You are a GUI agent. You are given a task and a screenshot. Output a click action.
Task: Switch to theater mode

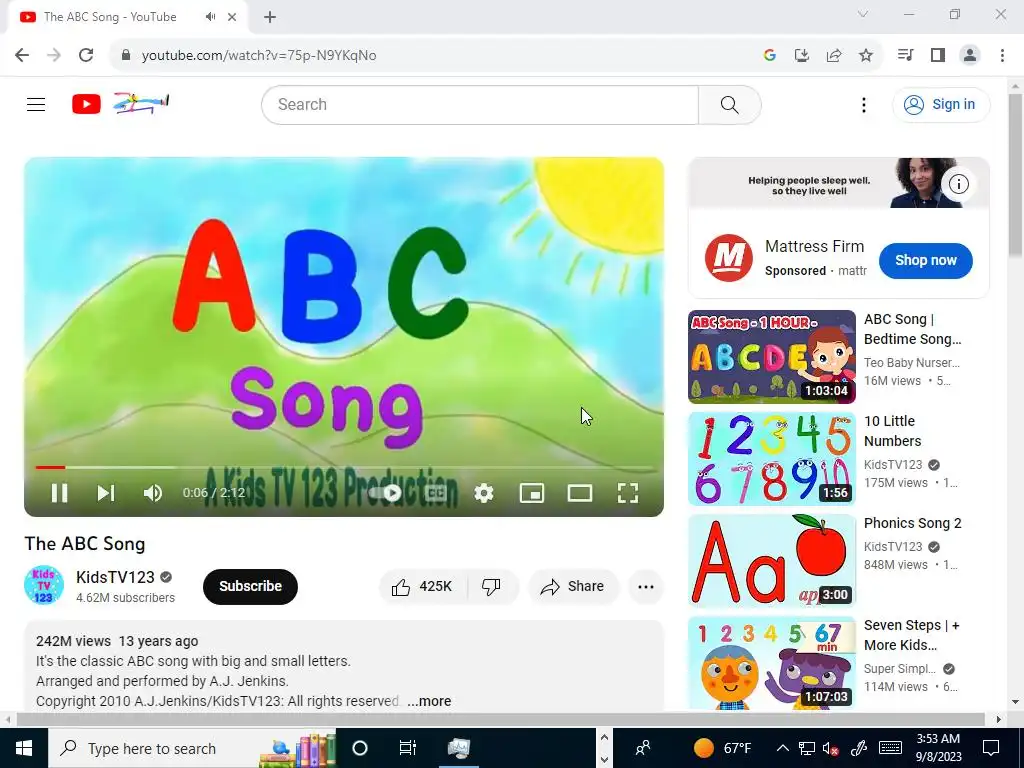[580, 493]
